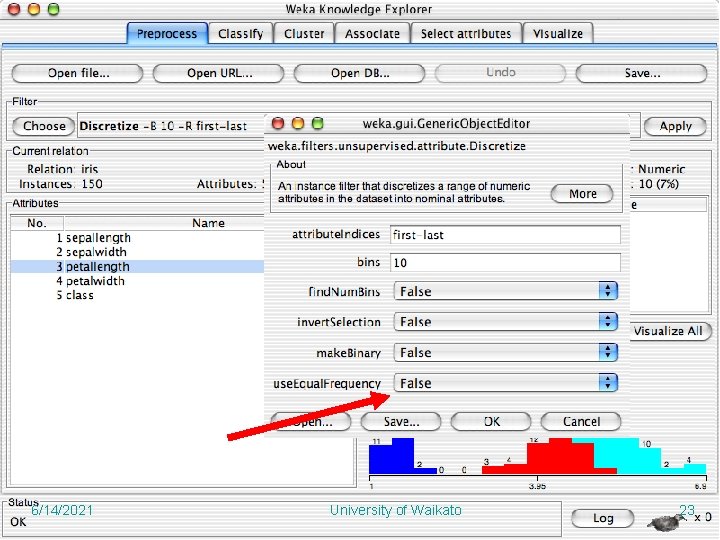Click the Open... button in the editor dialog

coord(311,422)
